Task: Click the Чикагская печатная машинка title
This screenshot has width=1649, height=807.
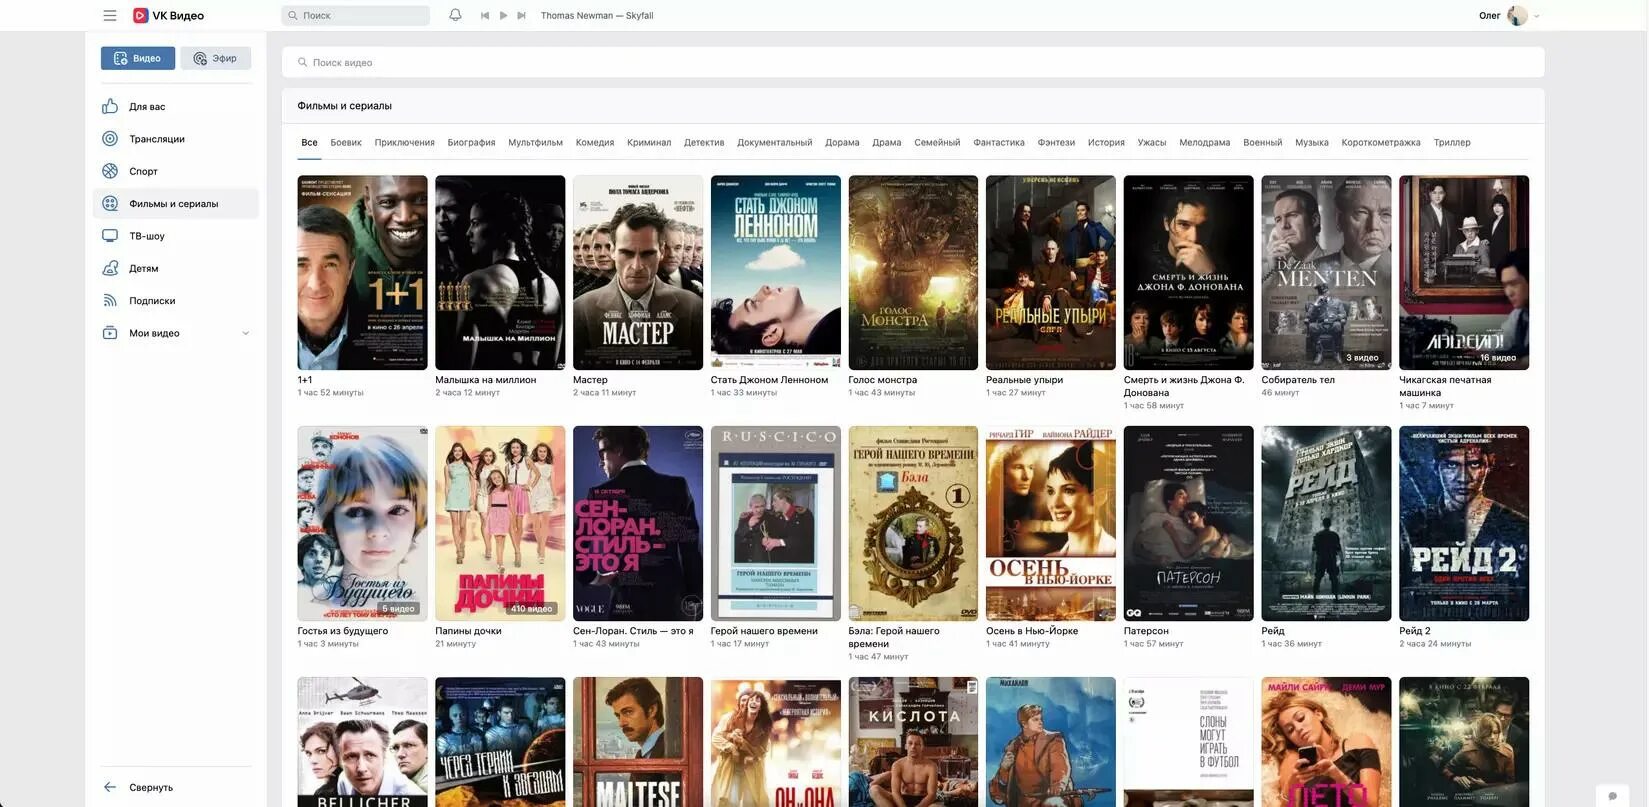Action: tap(1445, 386)
